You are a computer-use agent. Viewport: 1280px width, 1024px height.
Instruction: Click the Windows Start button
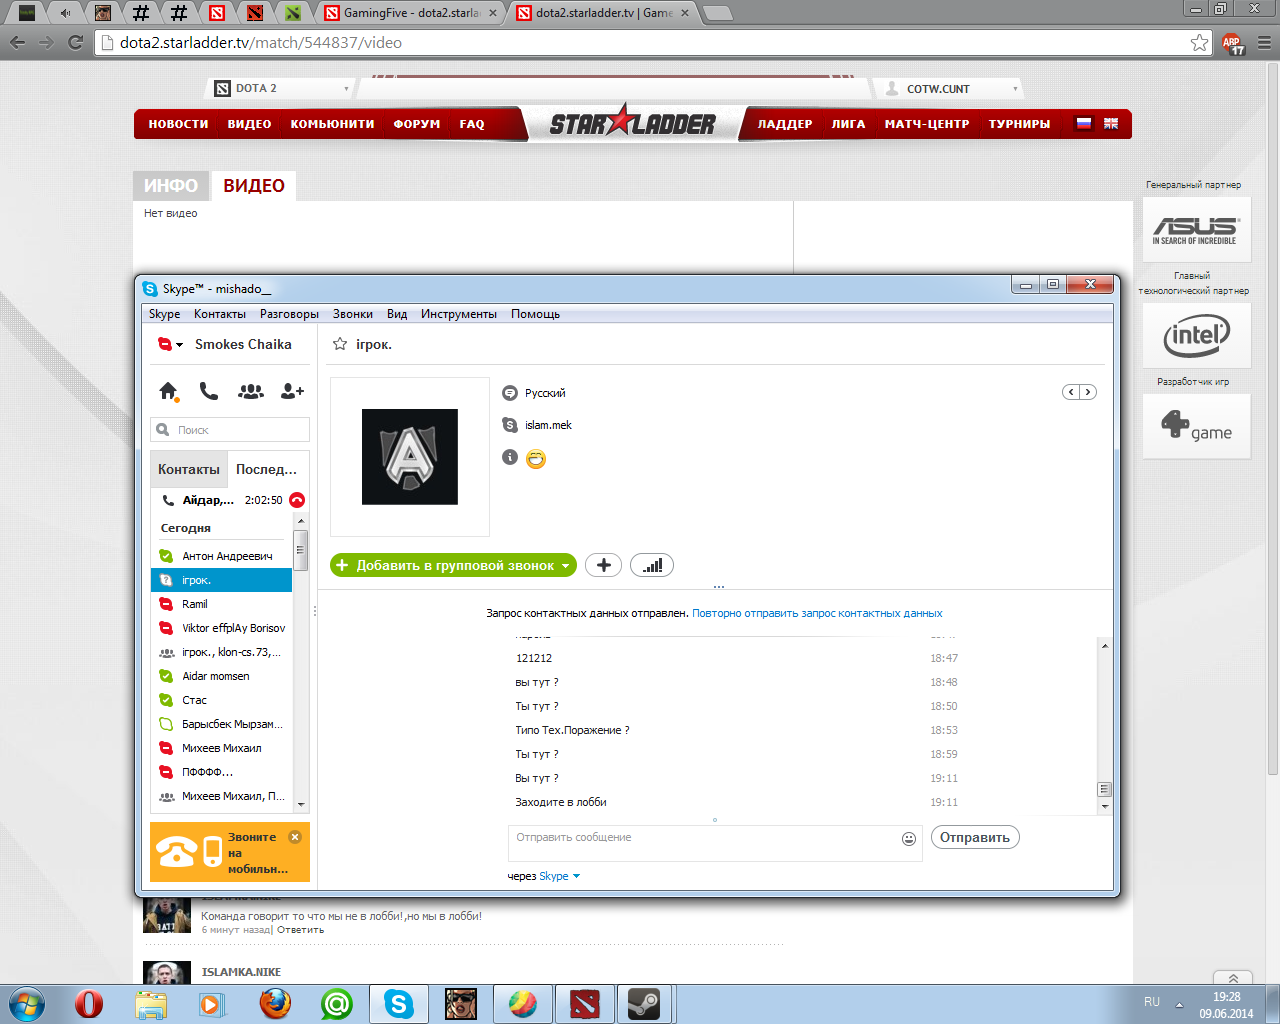point(27,1003)
